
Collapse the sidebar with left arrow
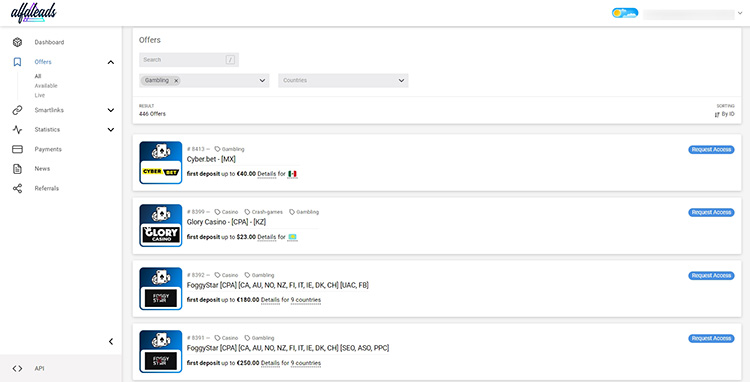click(111, 341)
